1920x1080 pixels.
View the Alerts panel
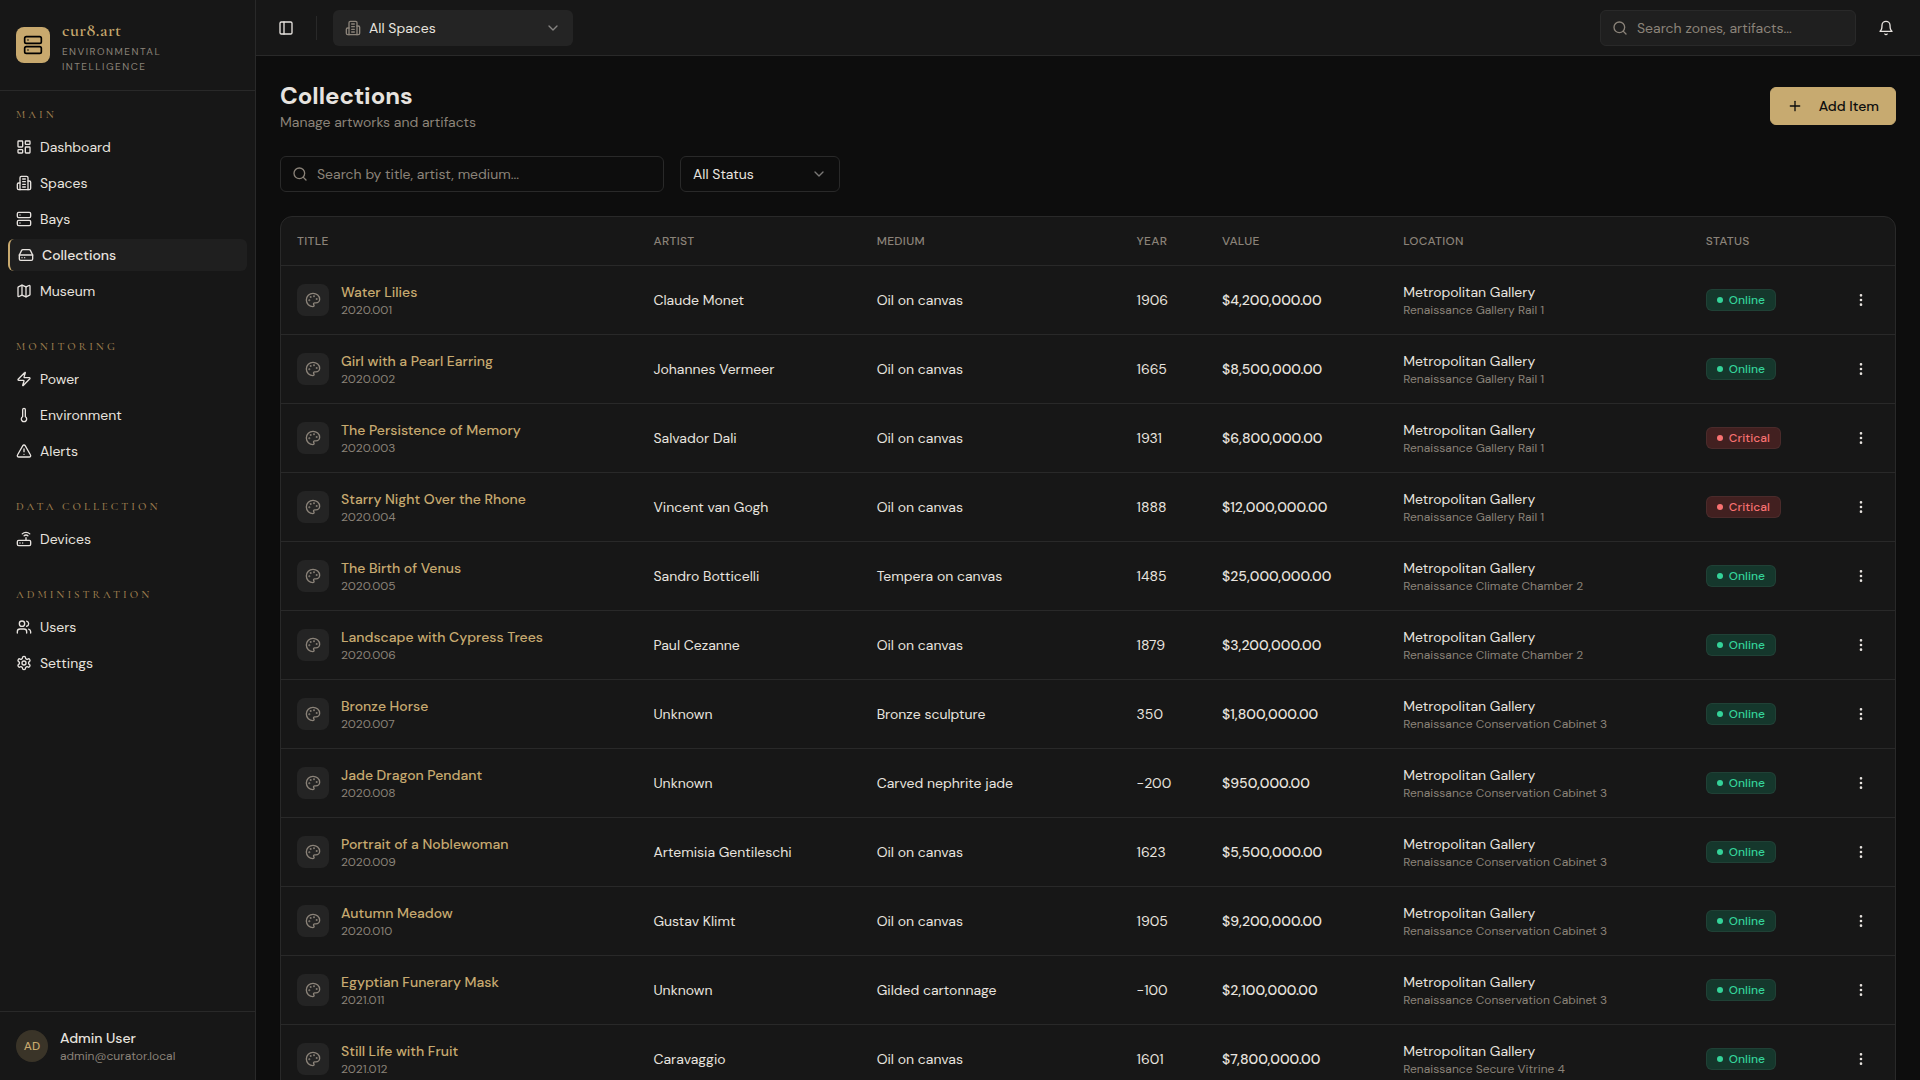pos(58,451)
